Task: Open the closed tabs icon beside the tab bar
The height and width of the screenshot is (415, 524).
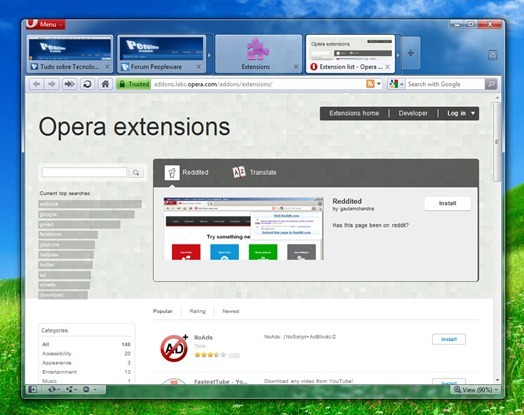Action: tap(493, 55)
